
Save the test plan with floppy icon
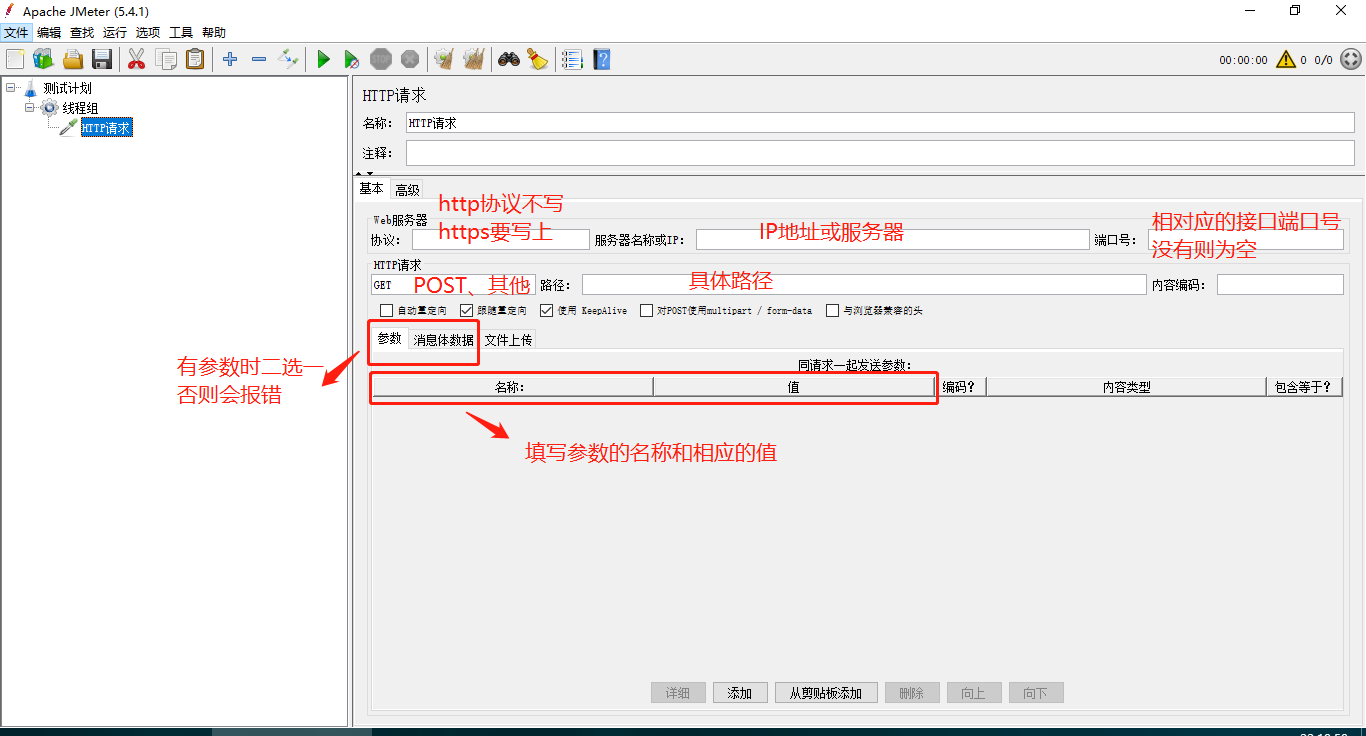(101, 59)
